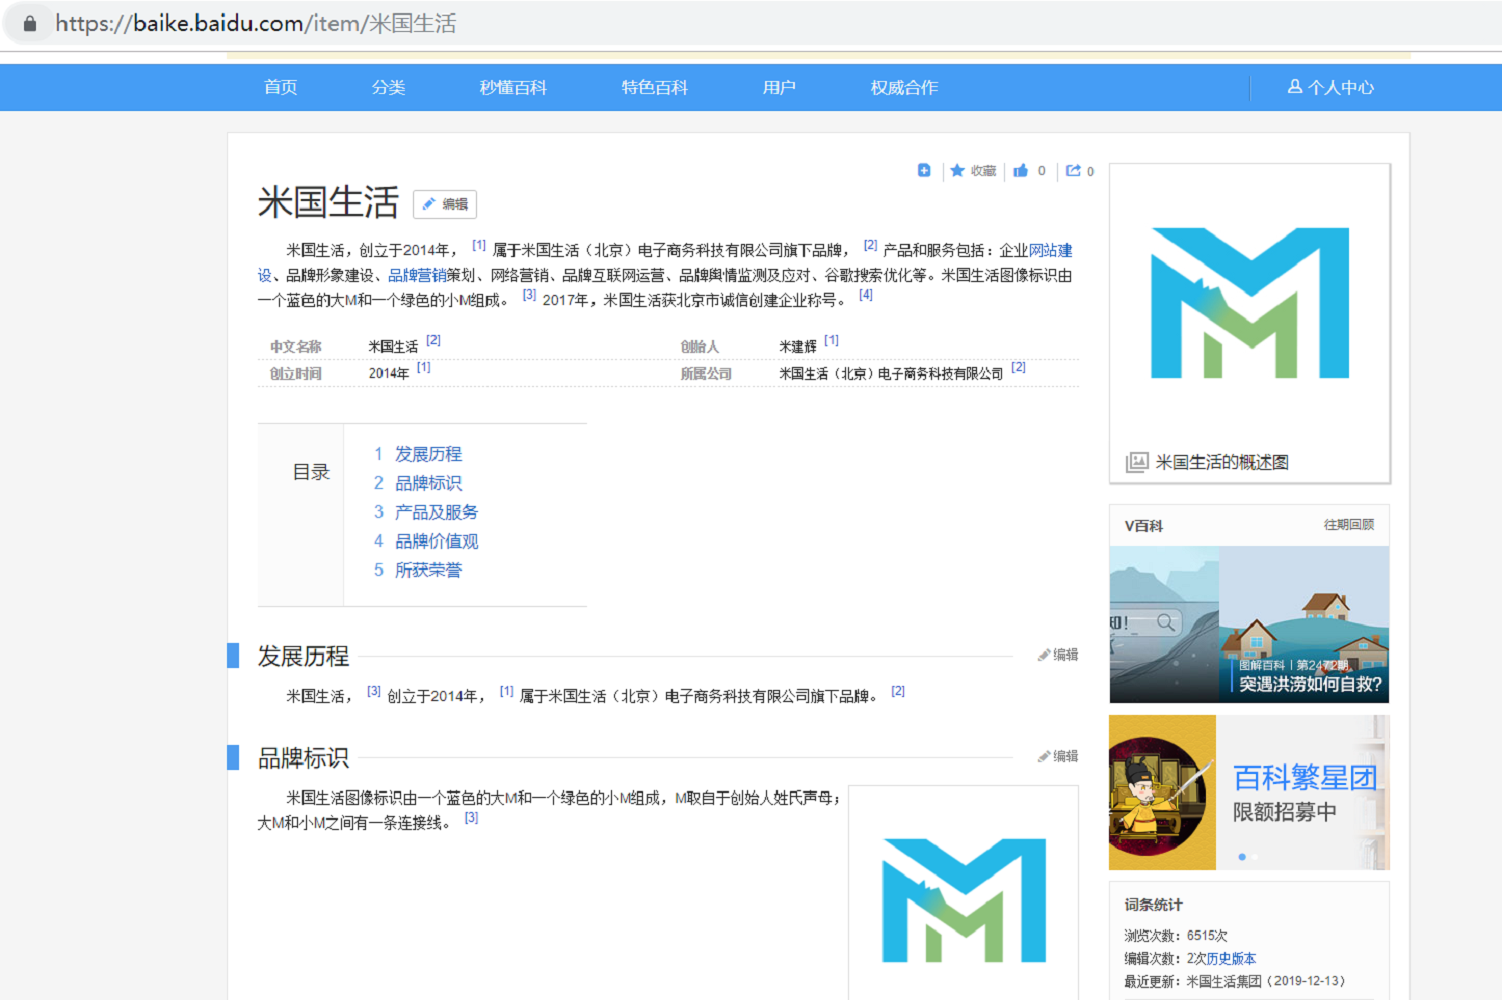
Task: Click reference [1] next to 米建辉
Action: pos(831,340)
